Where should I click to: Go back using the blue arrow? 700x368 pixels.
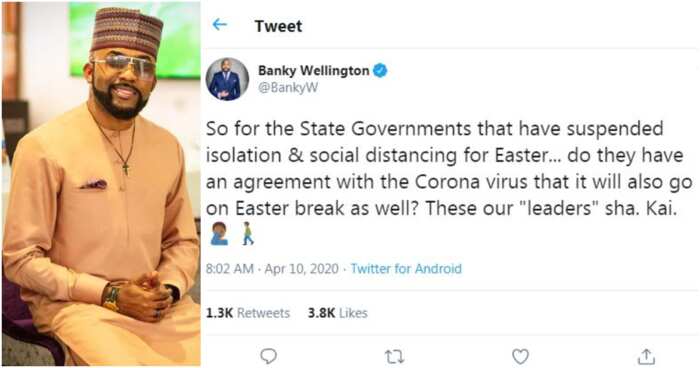click(220, 25)
